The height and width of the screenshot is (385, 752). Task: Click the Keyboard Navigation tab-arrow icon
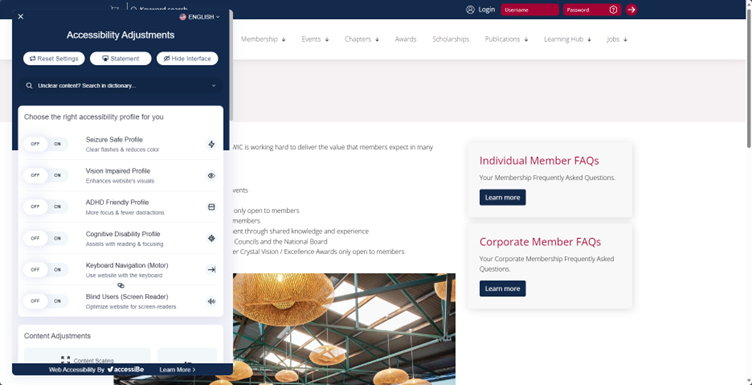point(212,269)
